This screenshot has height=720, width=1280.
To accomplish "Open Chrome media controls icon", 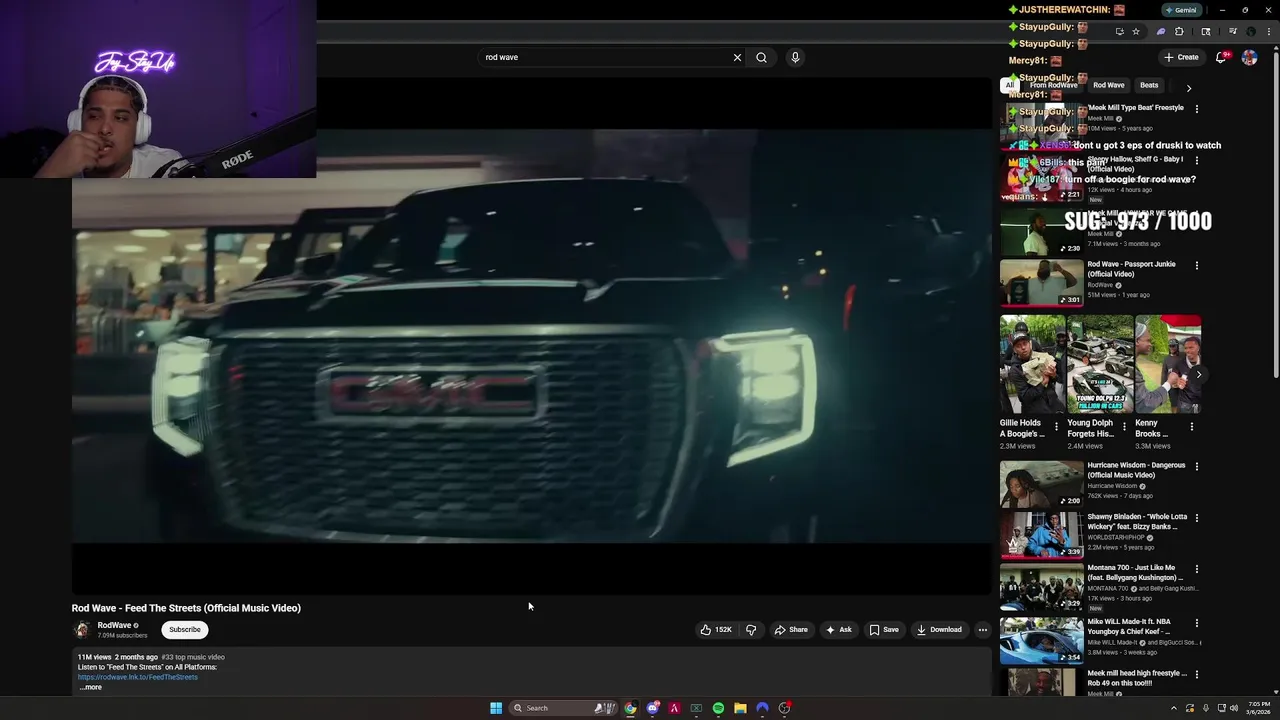I will (1233, 31).
